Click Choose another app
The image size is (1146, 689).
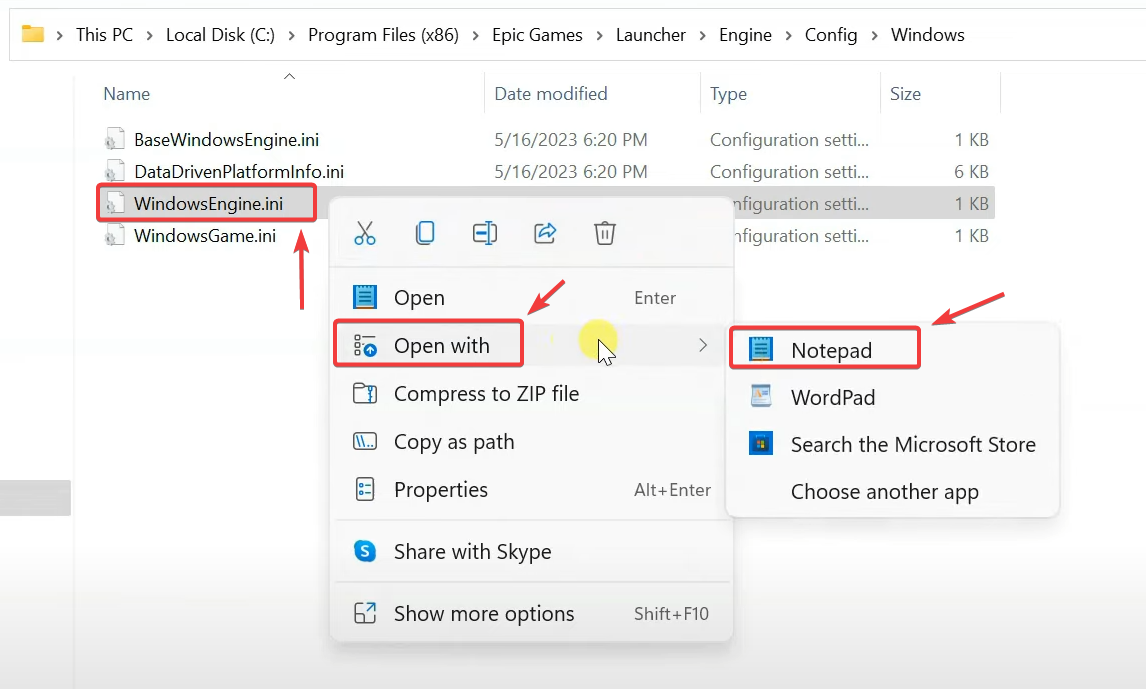[x=893, y=492]
